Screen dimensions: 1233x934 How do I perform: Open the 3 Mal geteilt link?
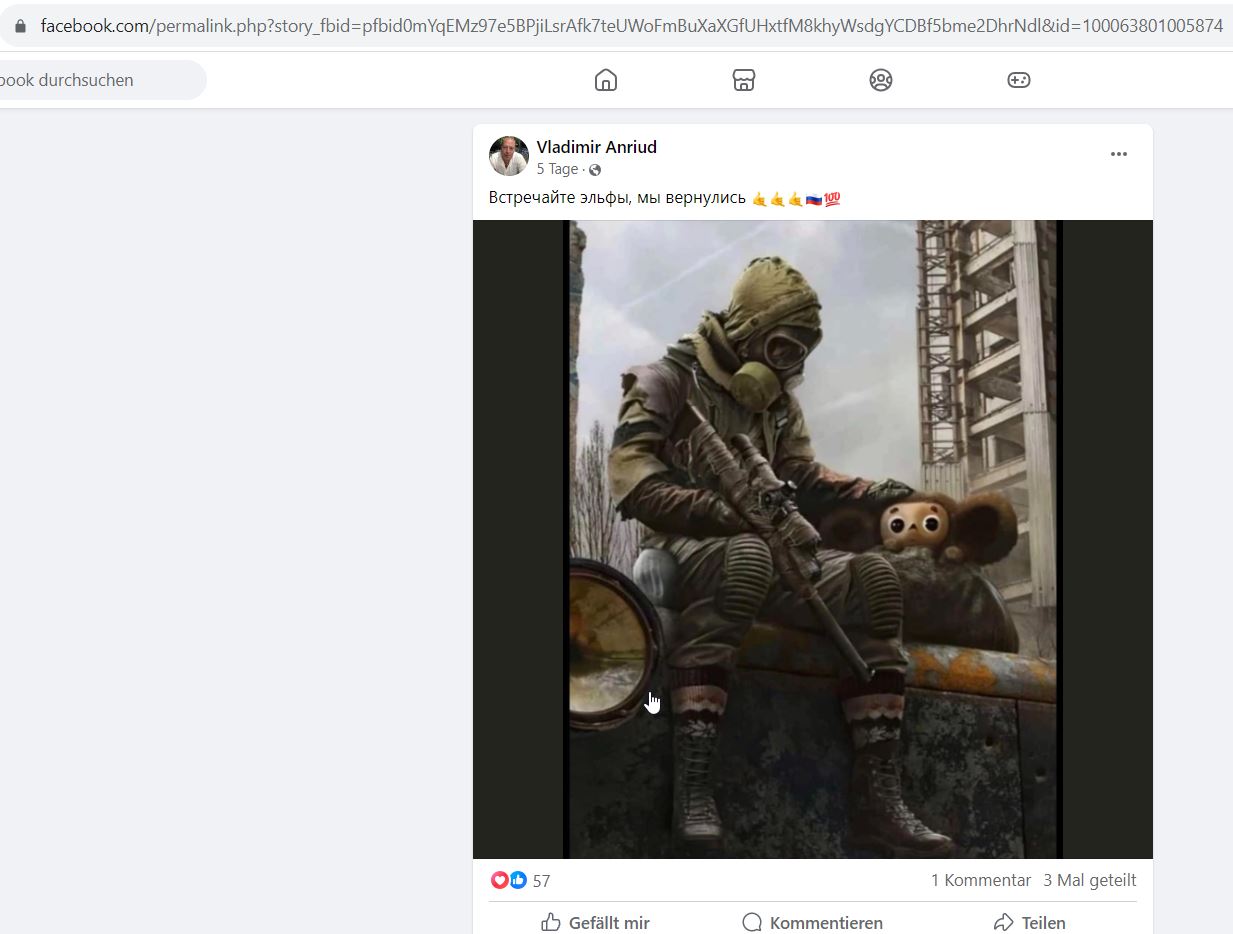click(x=1090, y=880)
